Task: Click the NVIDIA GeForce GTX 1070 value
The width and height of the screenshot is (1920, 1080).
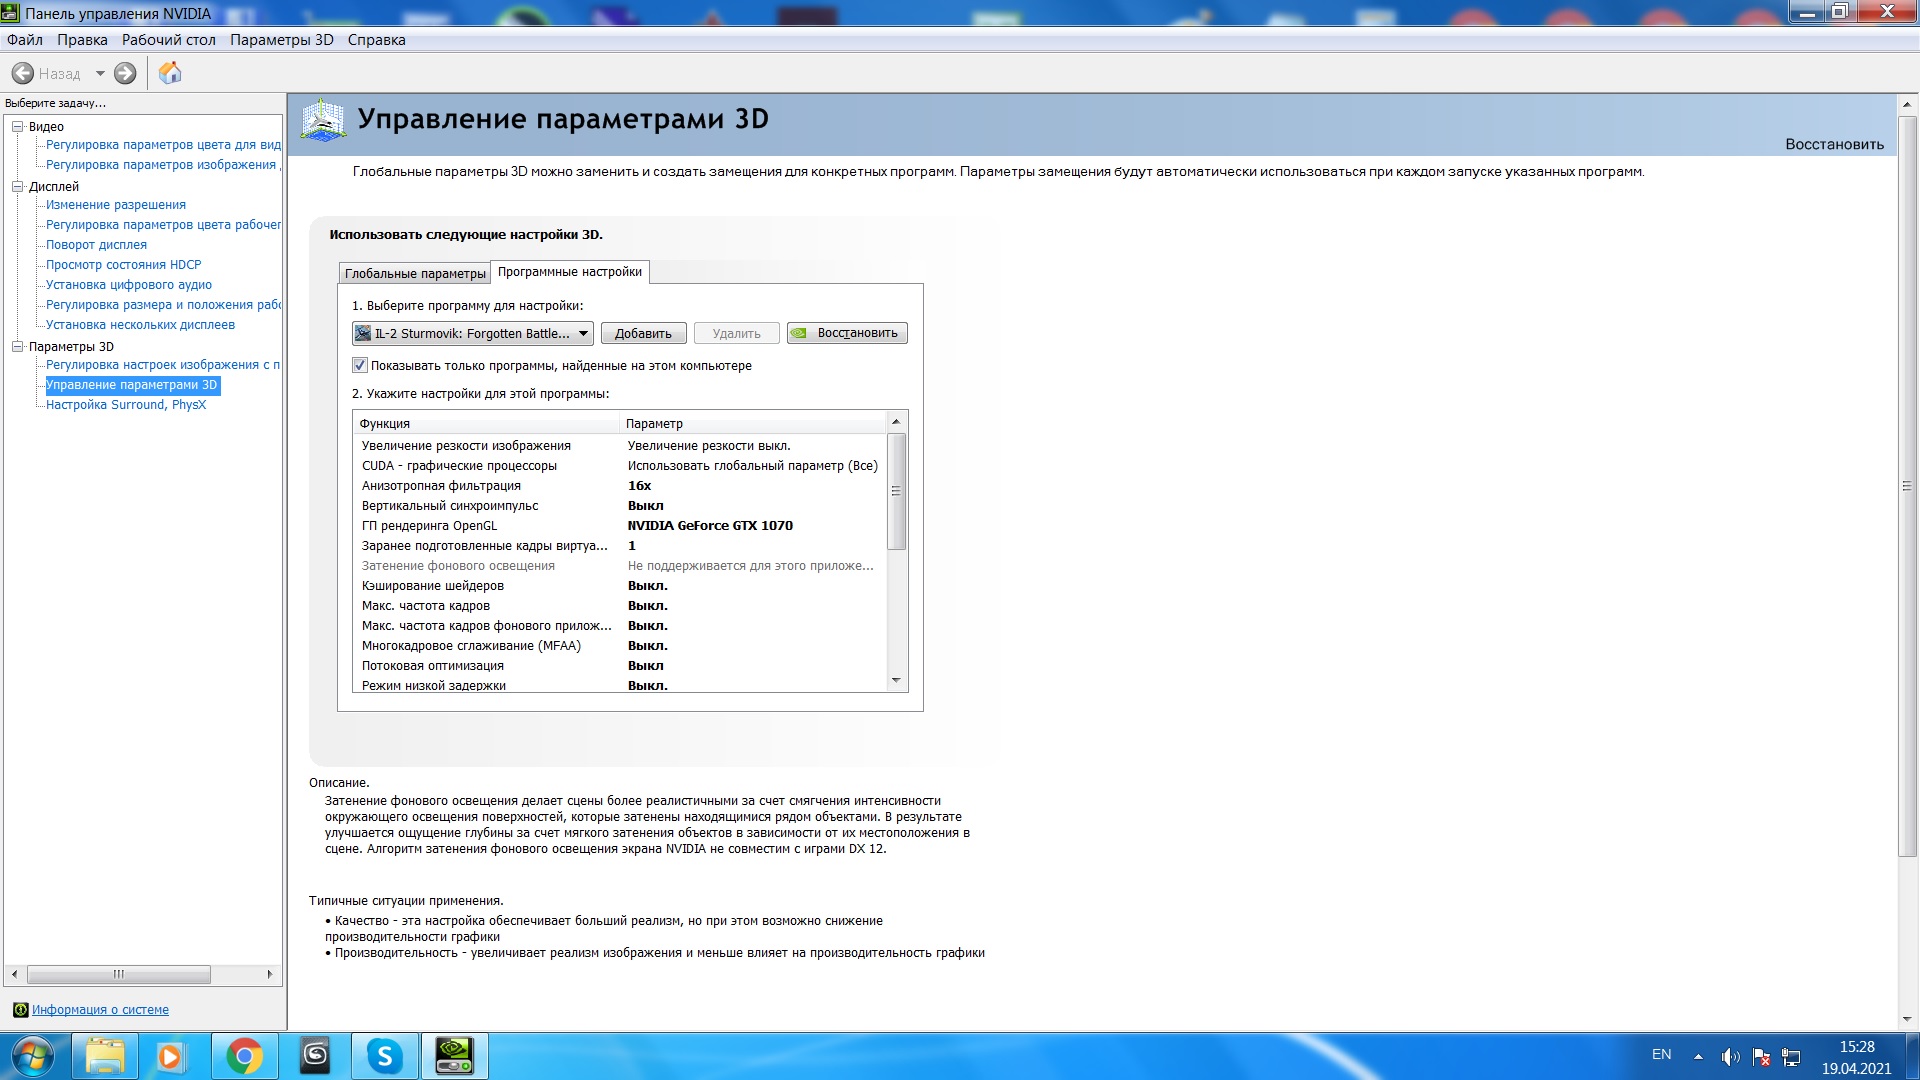Action: coord(710,526)
